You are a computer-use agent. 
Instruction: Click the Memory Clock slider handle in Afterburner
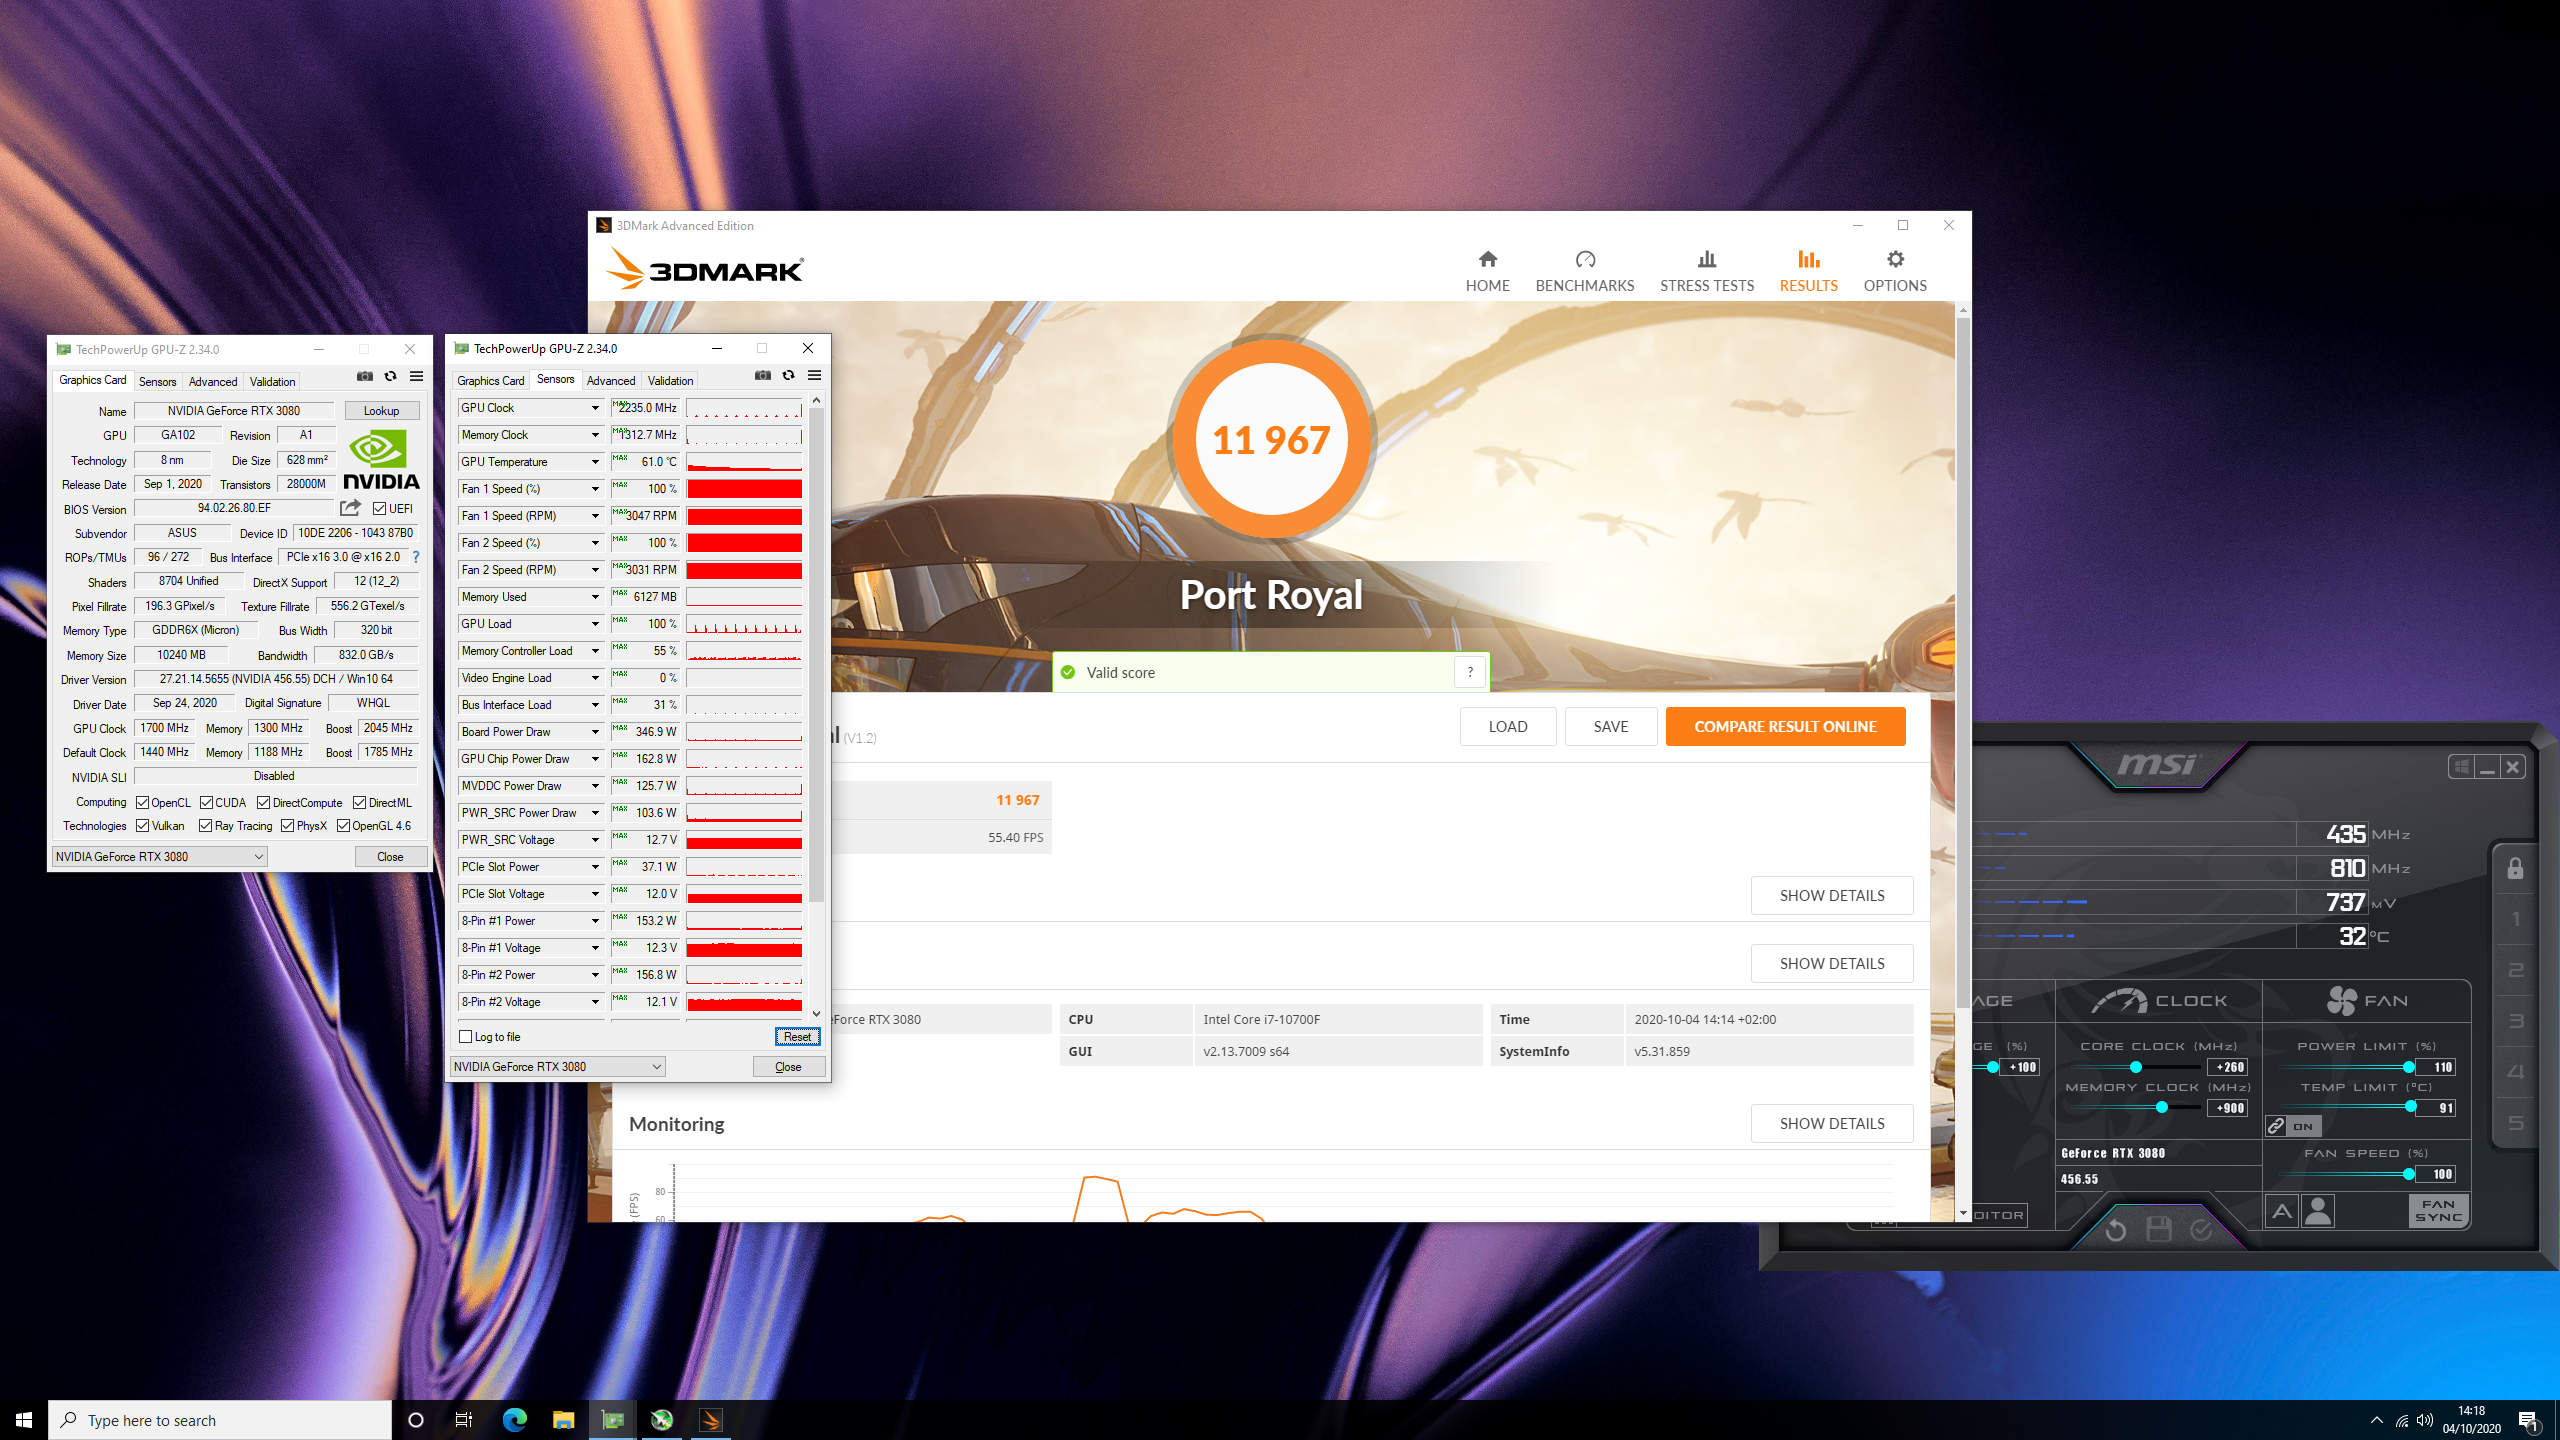(x=2162, y=1107)
